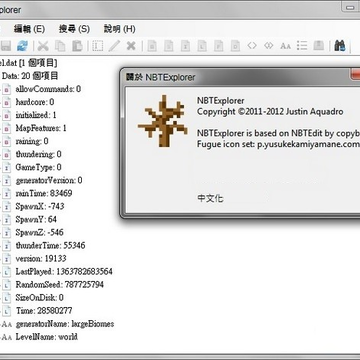The width and height of the screenshot is (360, 360).
Task: Click the Rename tag toolbar icon
Action: (x=97, y=46)
